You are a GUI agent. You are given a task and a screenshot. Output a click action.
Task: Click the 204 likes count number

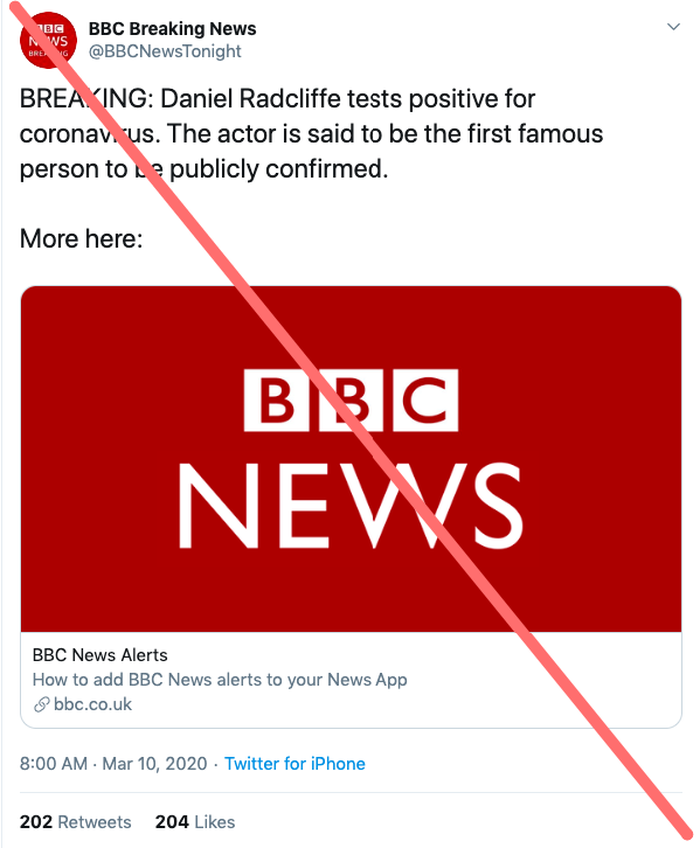tap(172, 822)
